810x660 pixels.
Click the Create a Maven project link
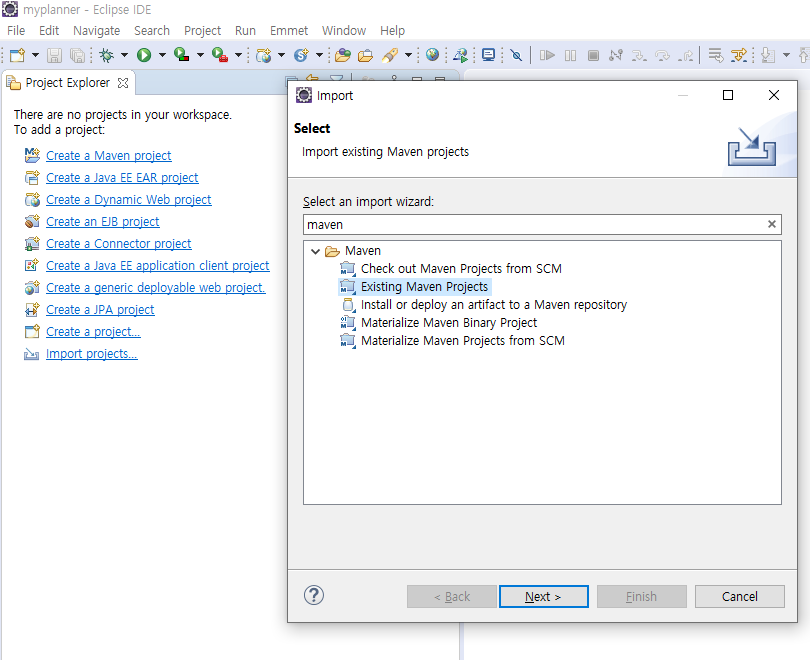coord(108,155)
